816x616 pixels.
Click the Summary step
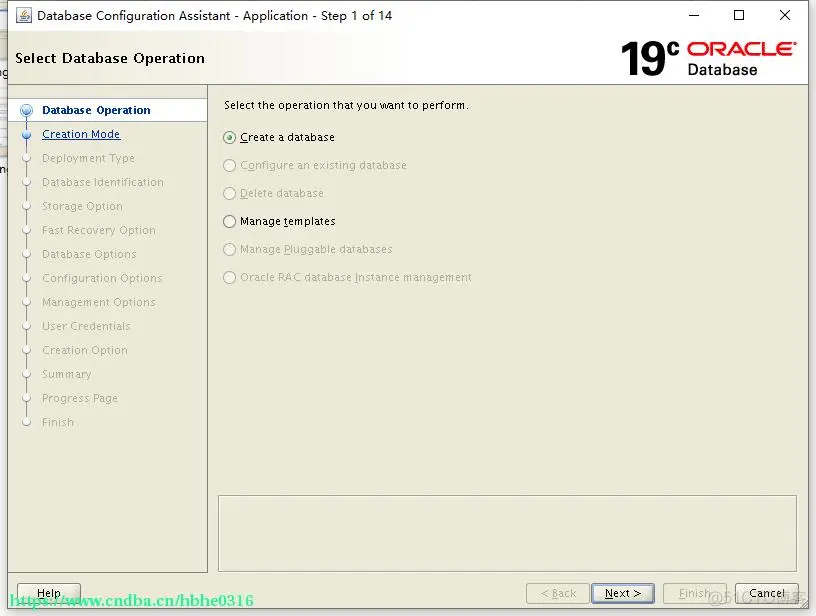click(x=67, y=374)
